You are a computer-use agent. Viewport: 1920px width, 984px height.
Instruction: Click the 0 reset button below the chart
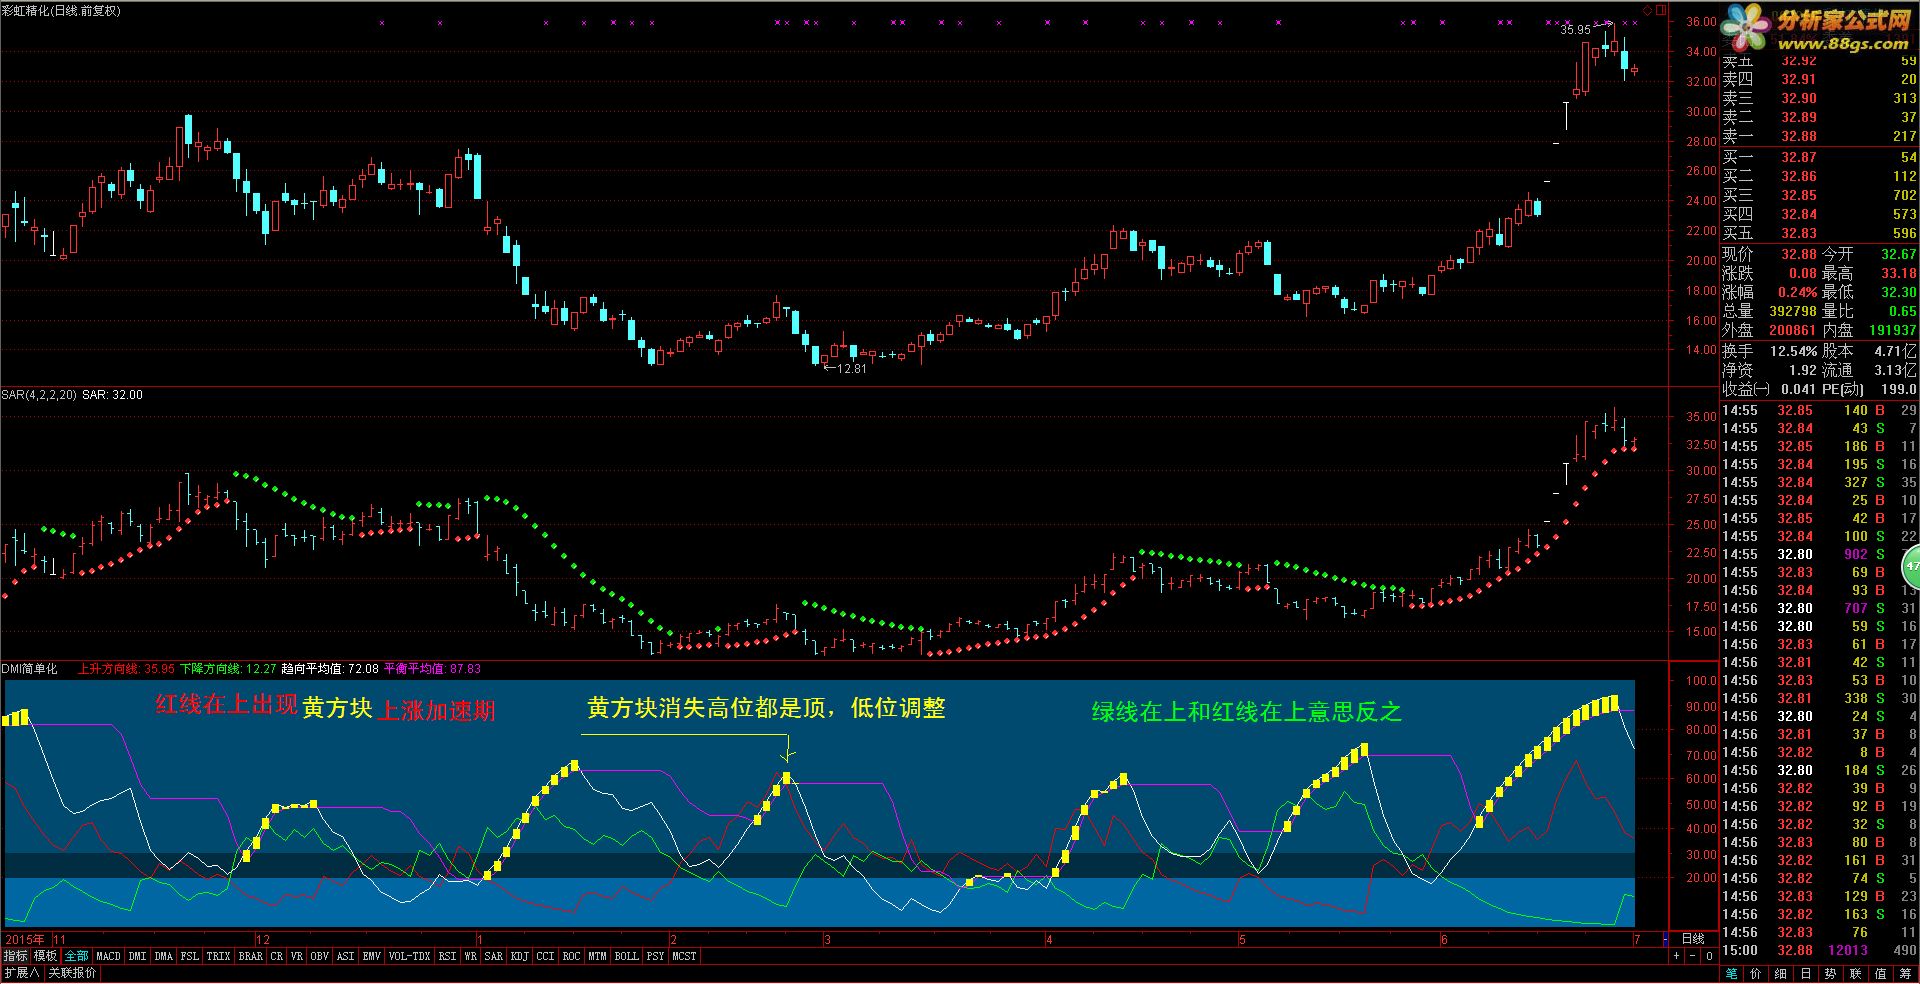pos(1709,956)
